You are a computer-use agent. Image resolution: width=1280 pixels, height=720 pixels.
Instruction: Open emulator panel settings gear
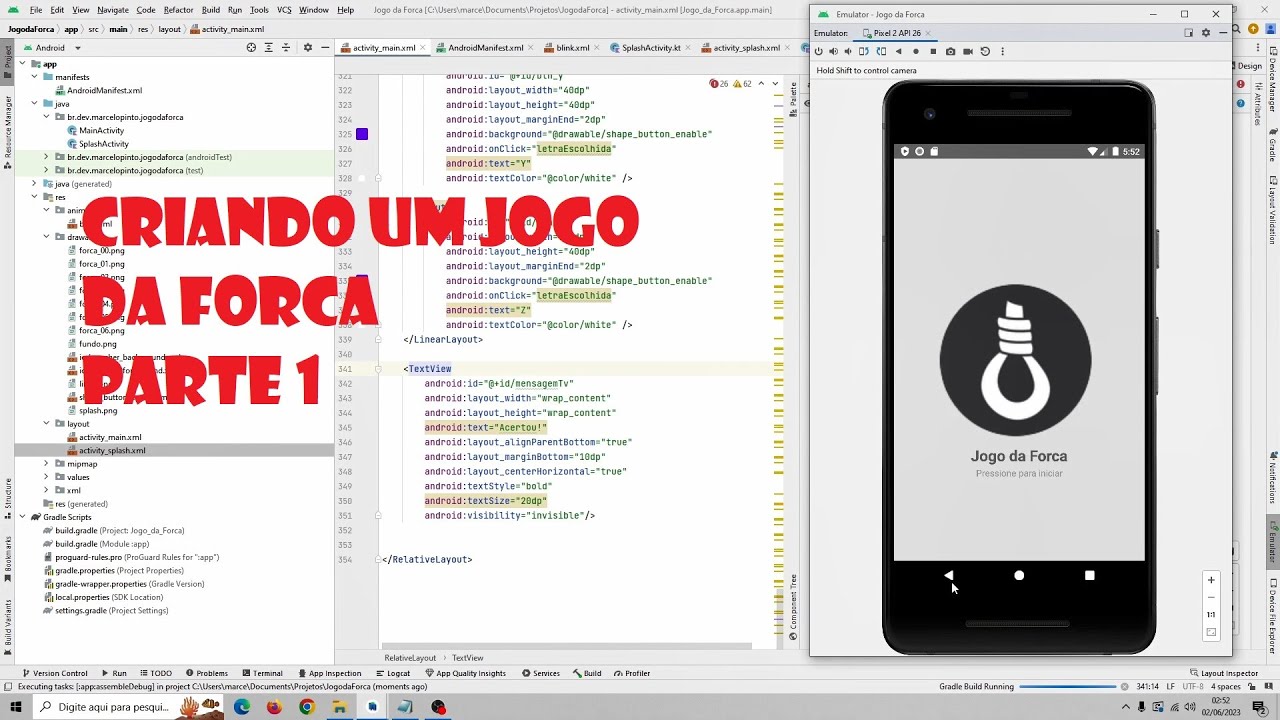(1205, 33)
